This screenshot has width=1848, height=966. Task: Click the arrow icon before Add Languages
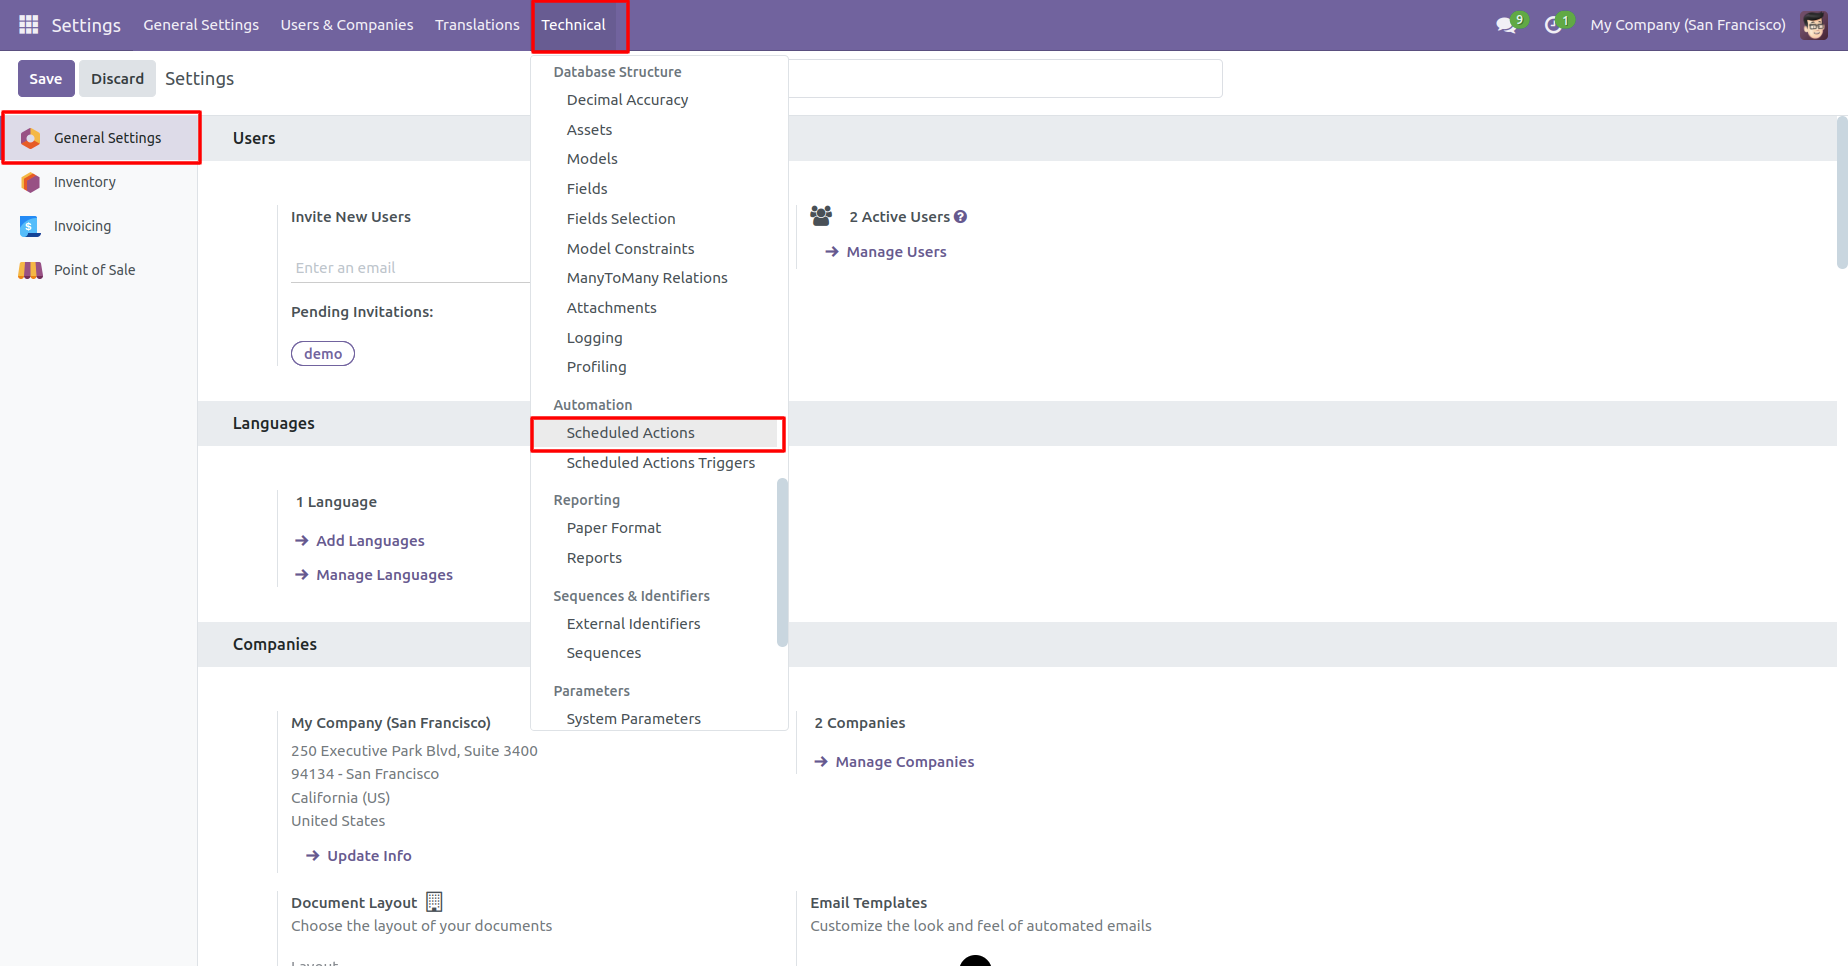tap(301, 541)
